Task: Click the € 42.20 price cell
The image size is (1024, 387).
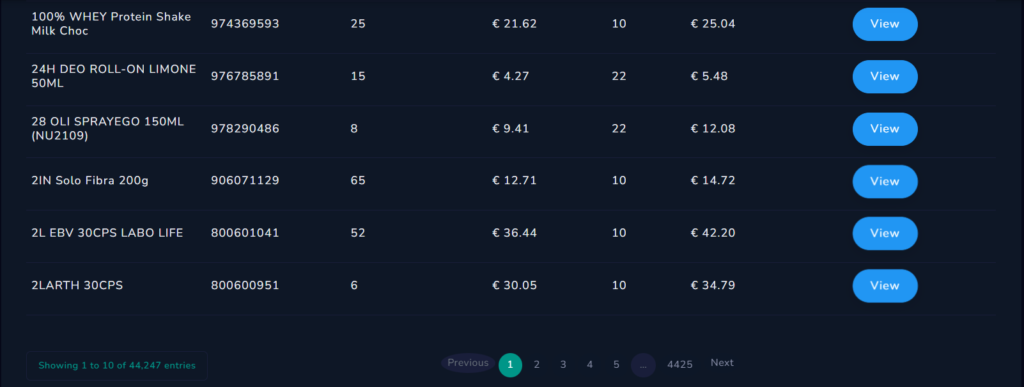Action: pos(713,233)
